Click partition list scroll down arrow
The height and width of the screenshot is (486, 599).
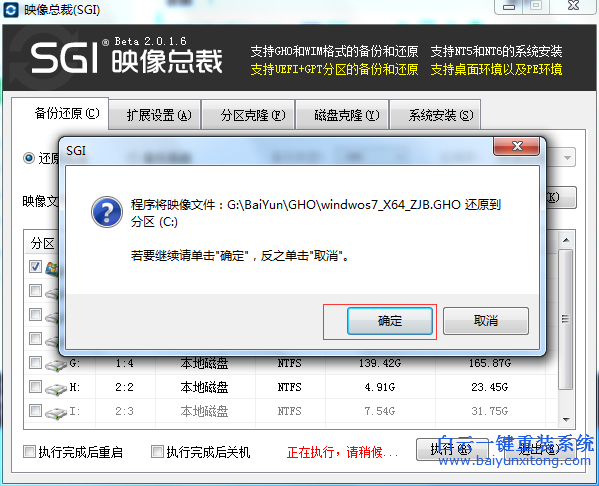pyautogui.click(x=566, y=420)
